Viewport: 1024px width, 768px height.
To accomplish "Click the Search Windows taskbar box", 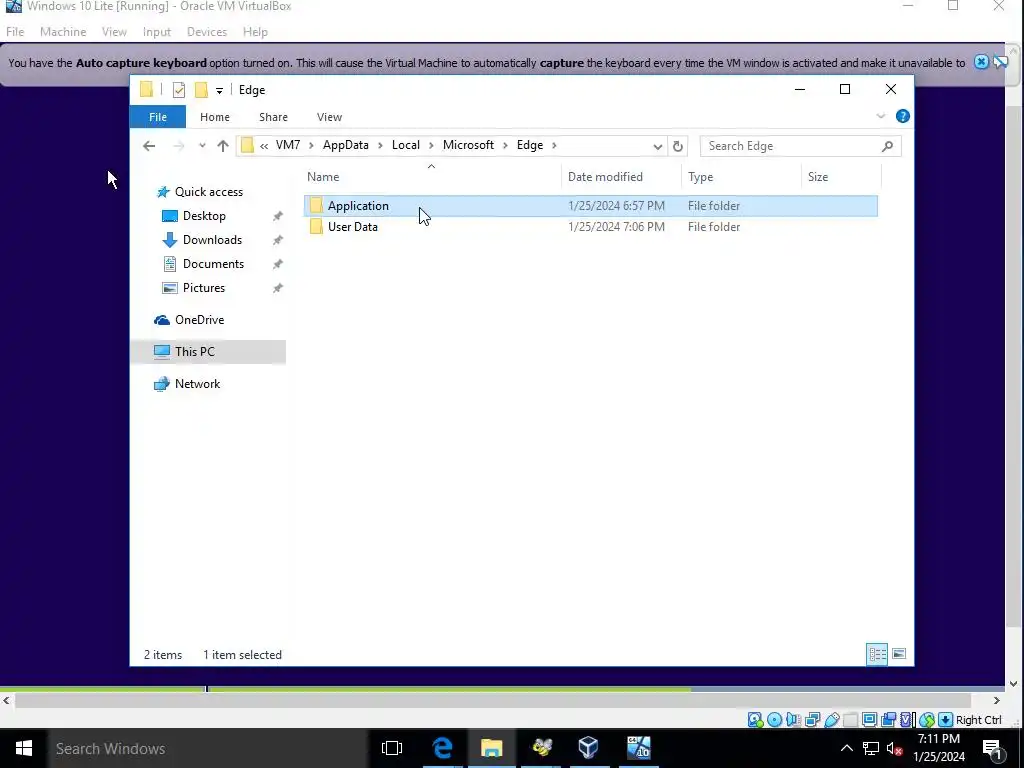I will (x=208, y=748).
